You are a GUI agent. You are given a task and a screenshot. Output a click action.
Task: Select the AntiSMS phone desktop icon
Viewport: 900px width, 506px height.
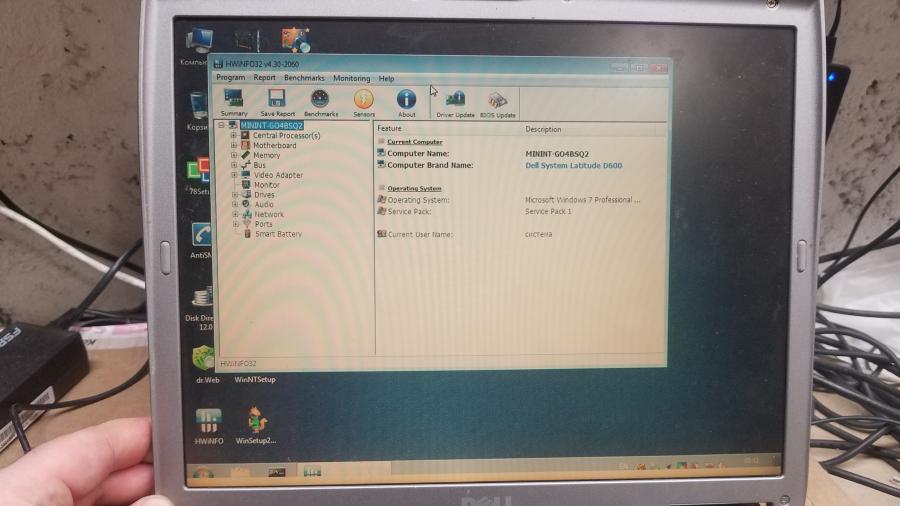pyautogui.click(x=201, y=241)
